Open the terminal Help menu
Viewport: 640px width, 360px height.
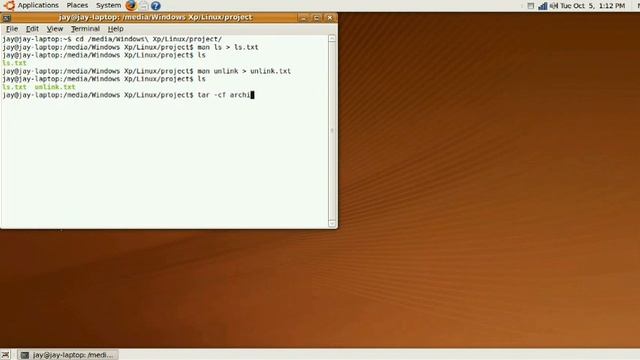pos(116,29)
